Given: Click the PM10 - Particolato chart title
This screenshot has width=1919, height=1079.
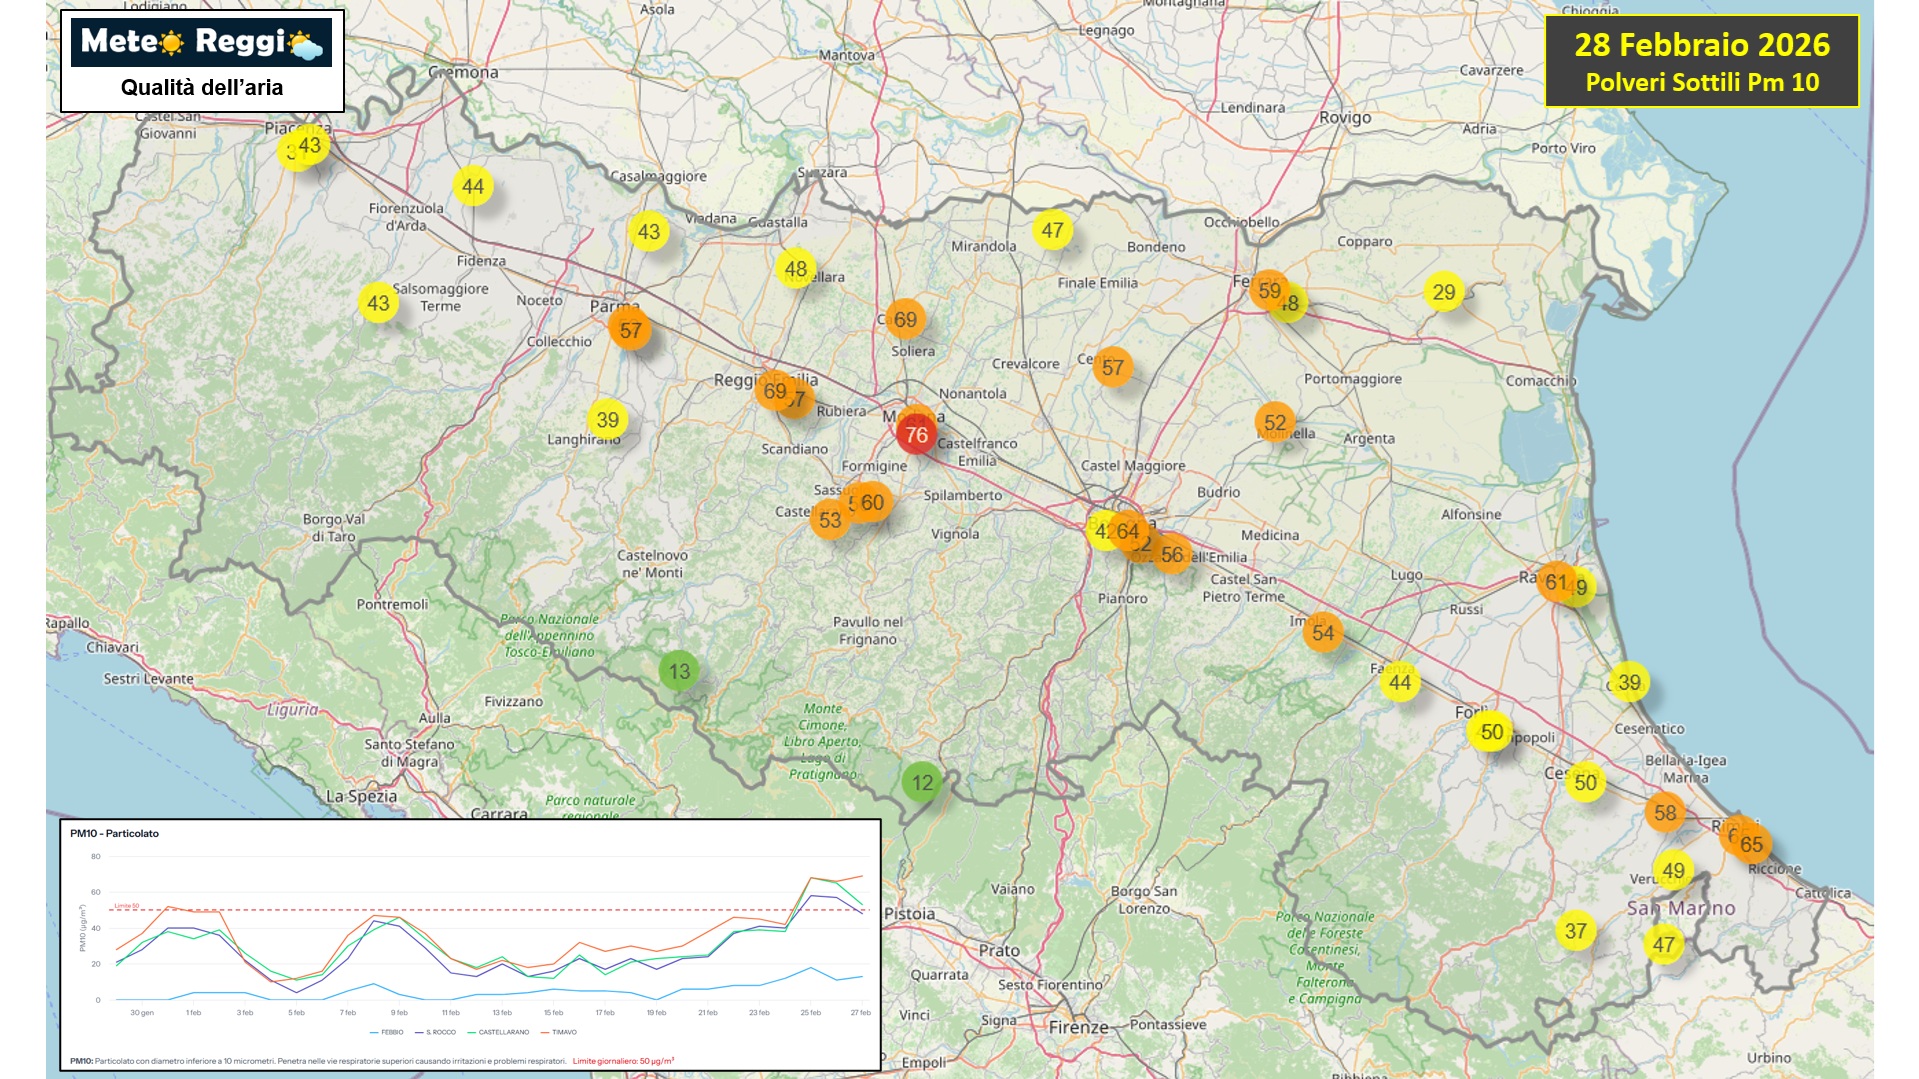Looking at the screenshot, I should [114, 833].
